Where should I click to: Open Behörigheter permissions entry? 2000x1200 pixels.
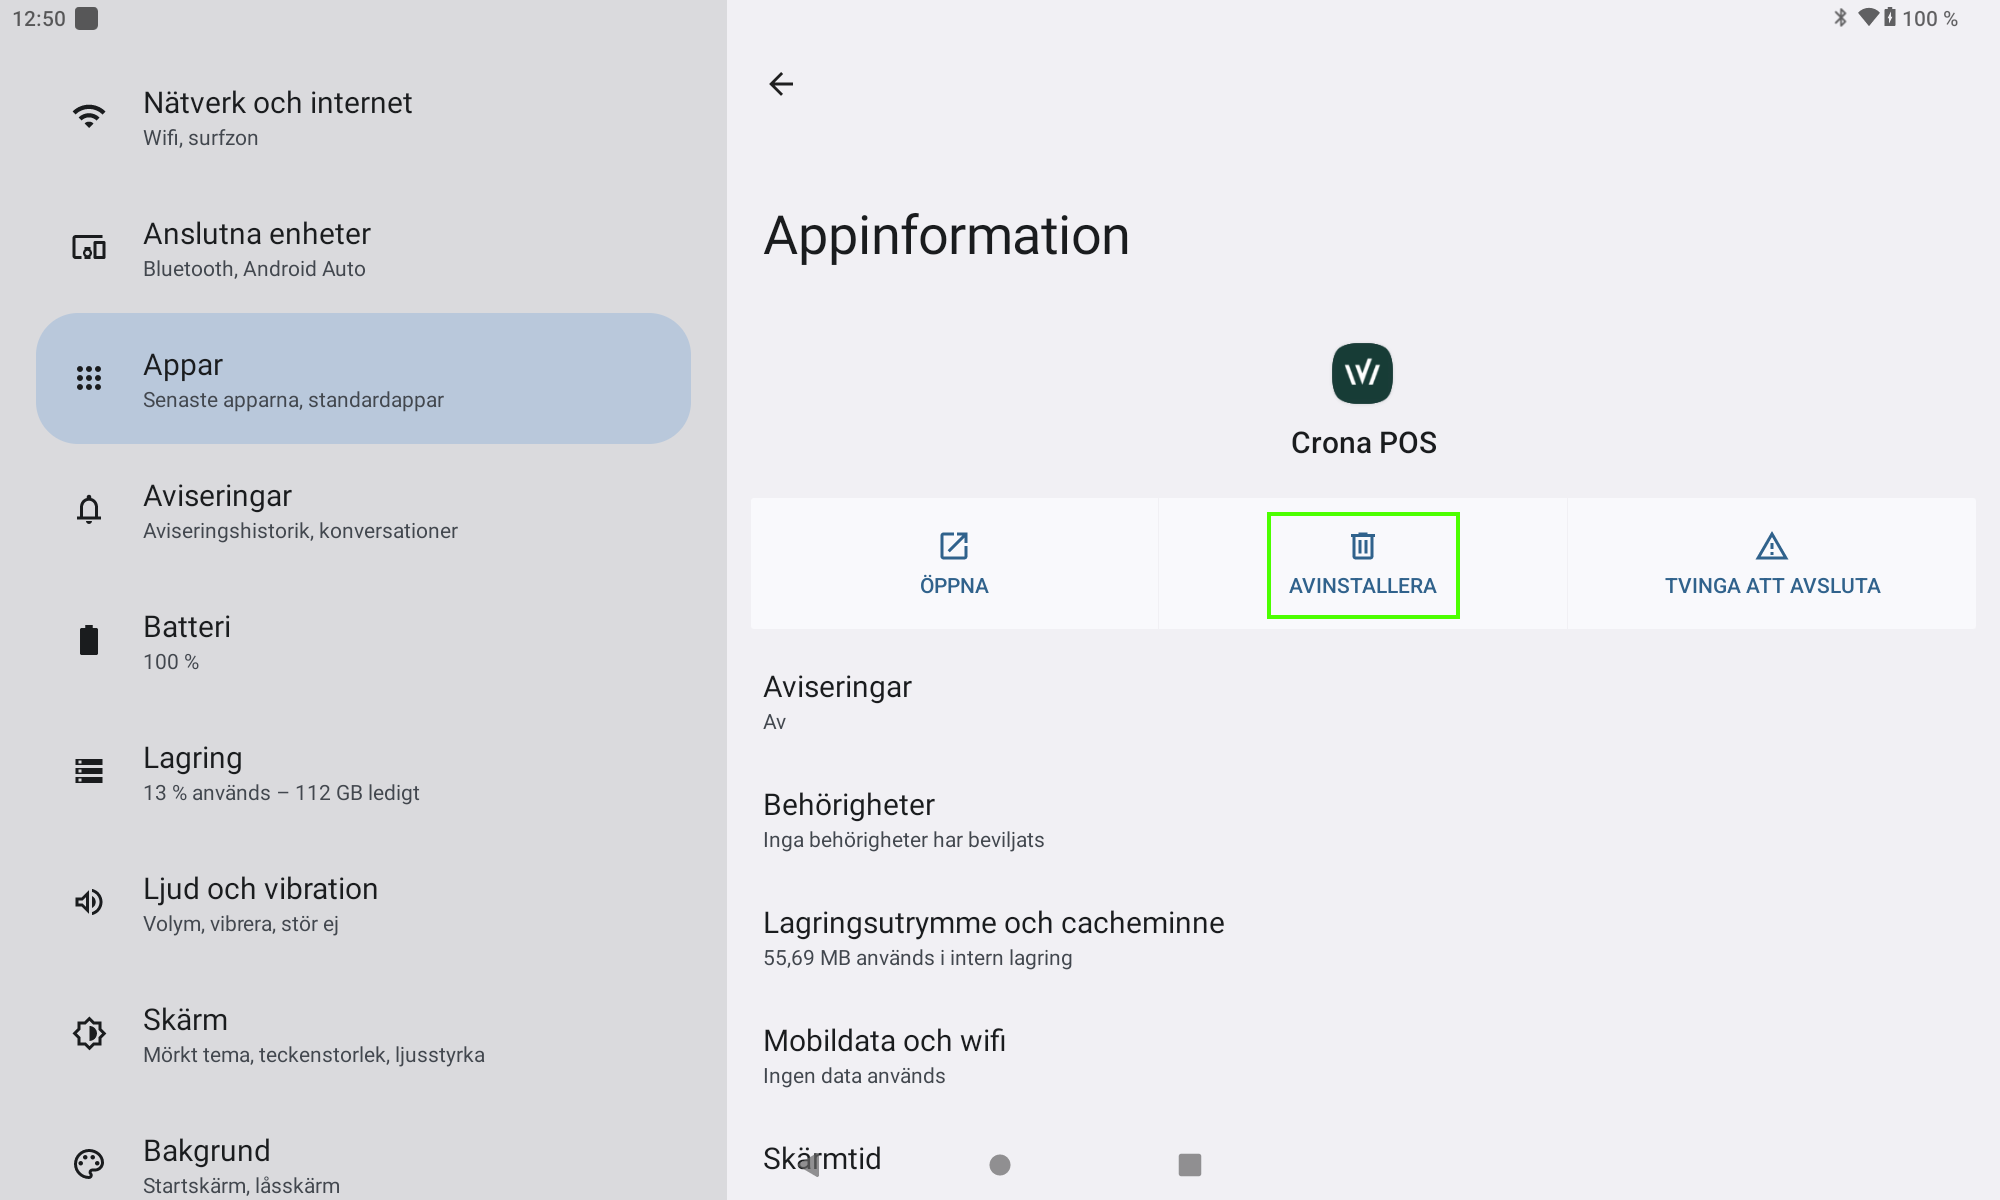coord(903,820)
